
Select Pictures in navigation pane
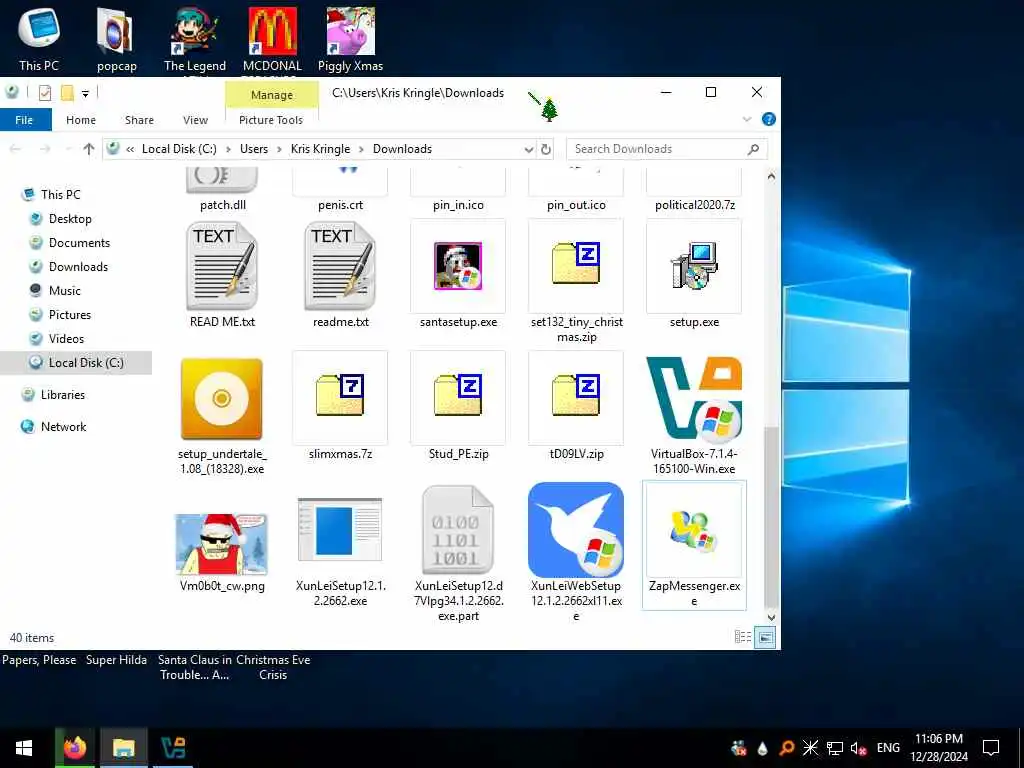(x=69, y=315)
